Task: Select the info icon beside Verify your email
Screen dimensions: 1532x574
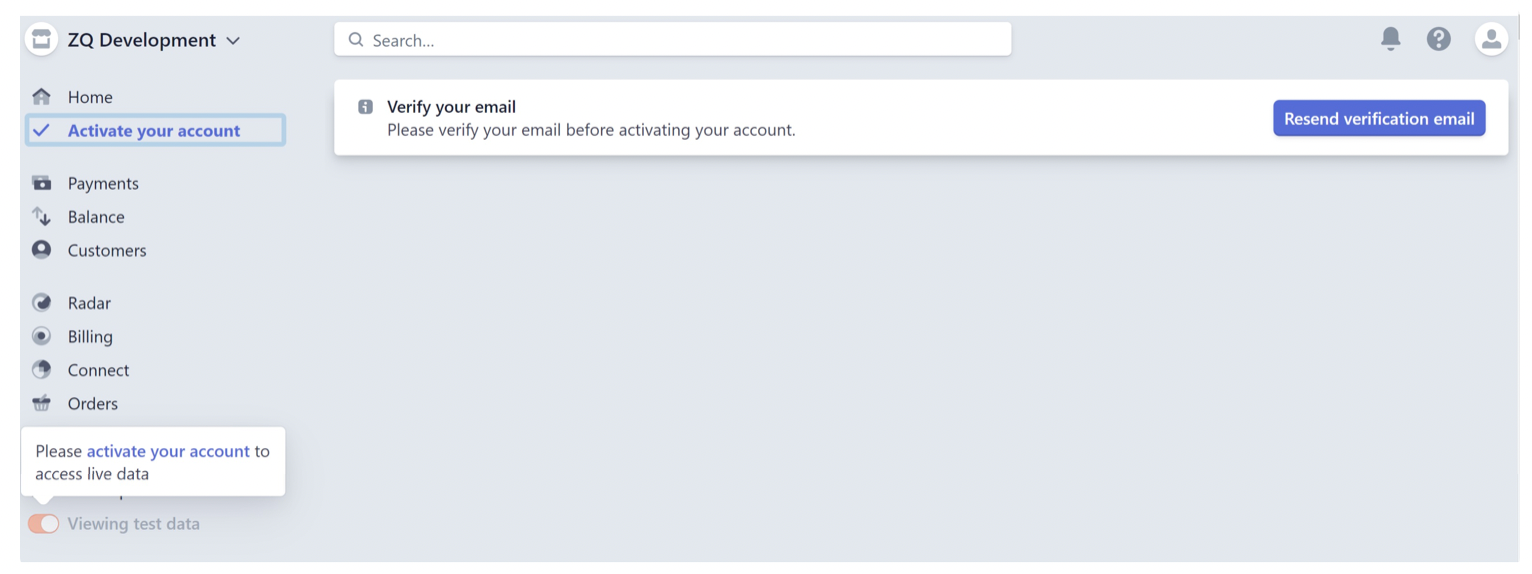Action: pos(365,107)
